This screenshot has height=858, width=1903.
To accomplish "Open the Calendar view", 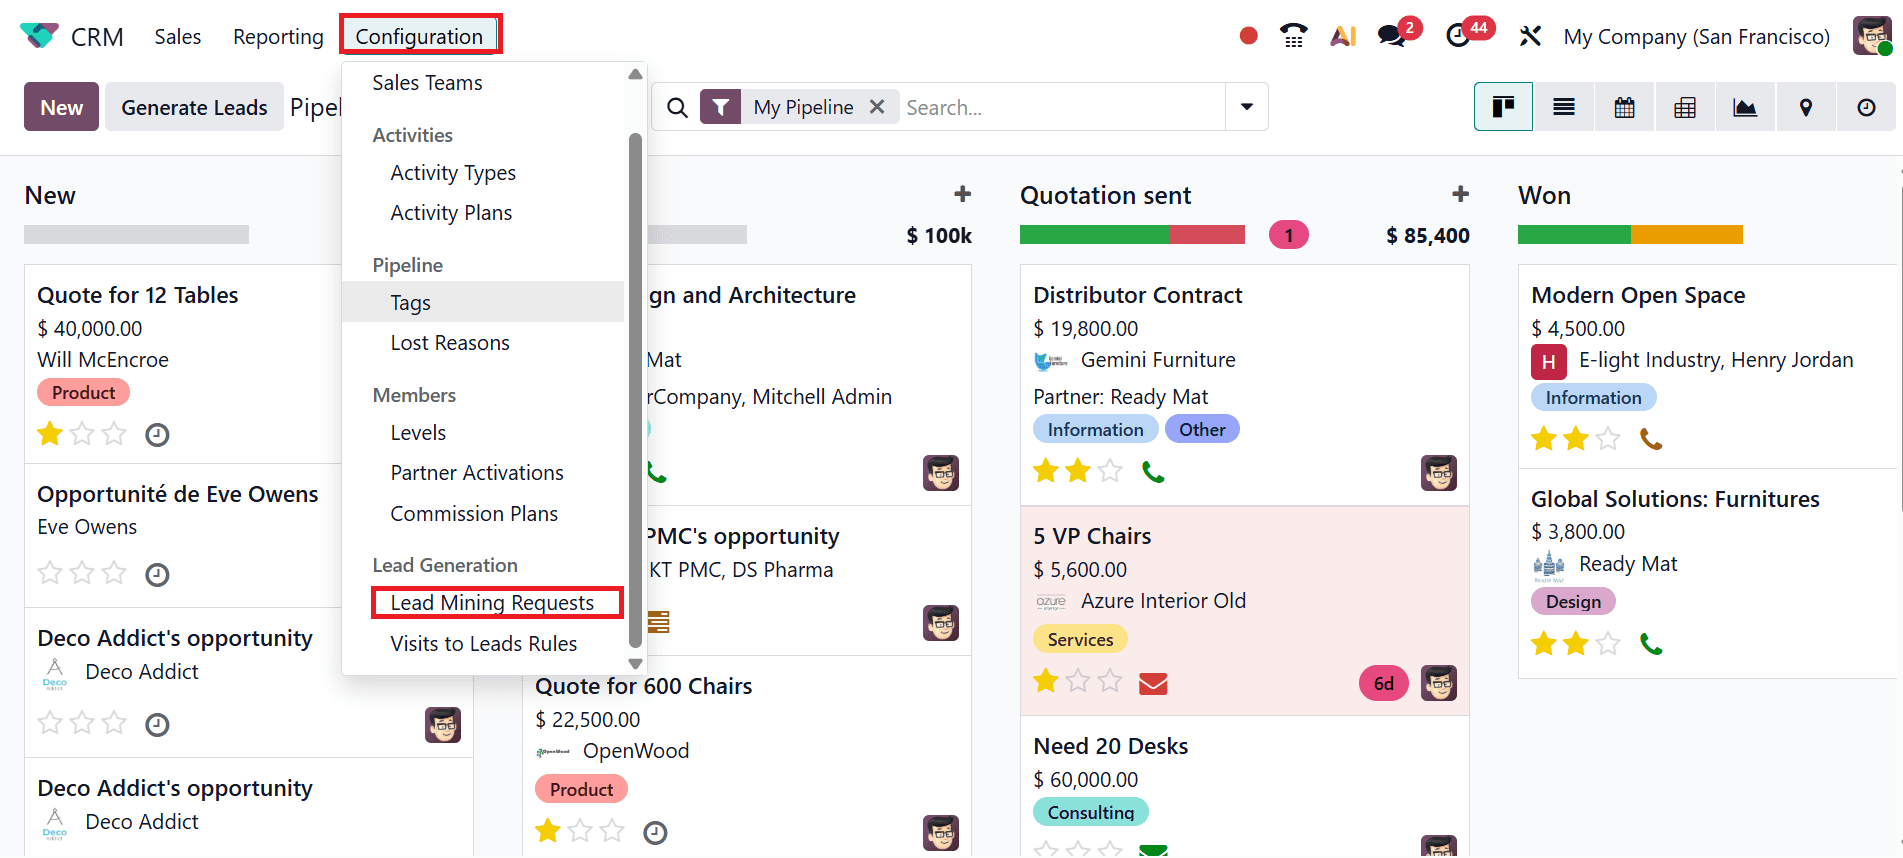I will click(1624, 106).
